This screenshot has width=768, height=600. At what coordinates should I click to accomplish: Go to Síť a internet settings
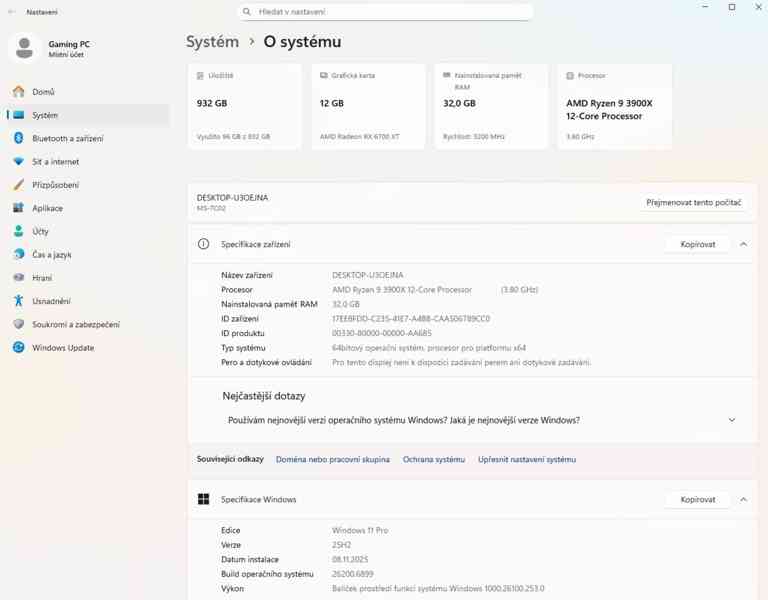coord(87,162)
